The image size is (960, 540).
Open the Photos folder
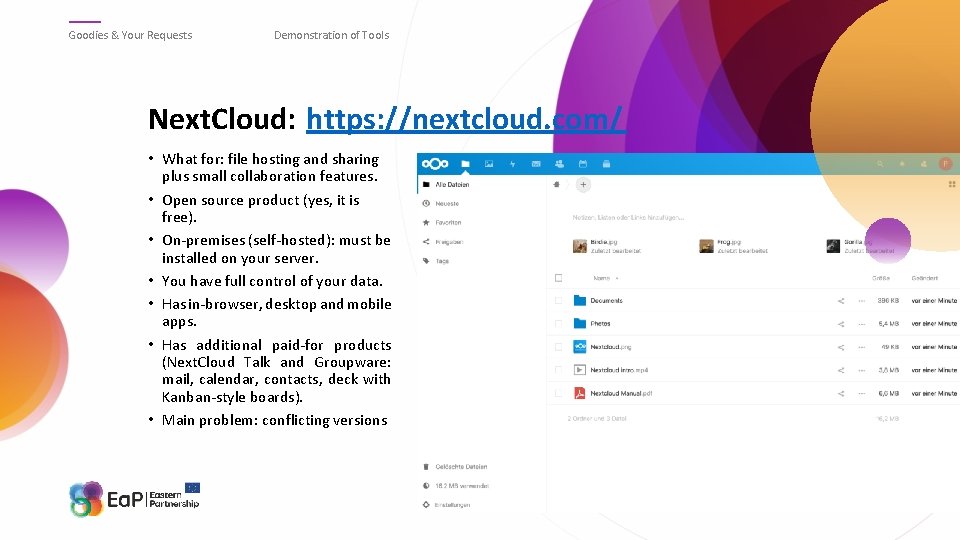pyautogui.click(x=600, y=324)
